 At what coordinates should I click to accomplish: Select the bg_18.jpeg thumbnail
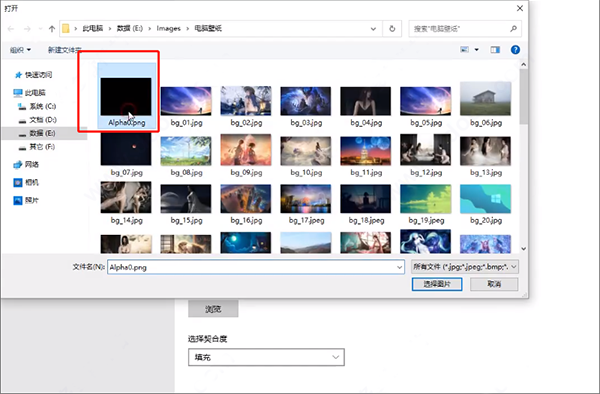(x=365, y=199)
